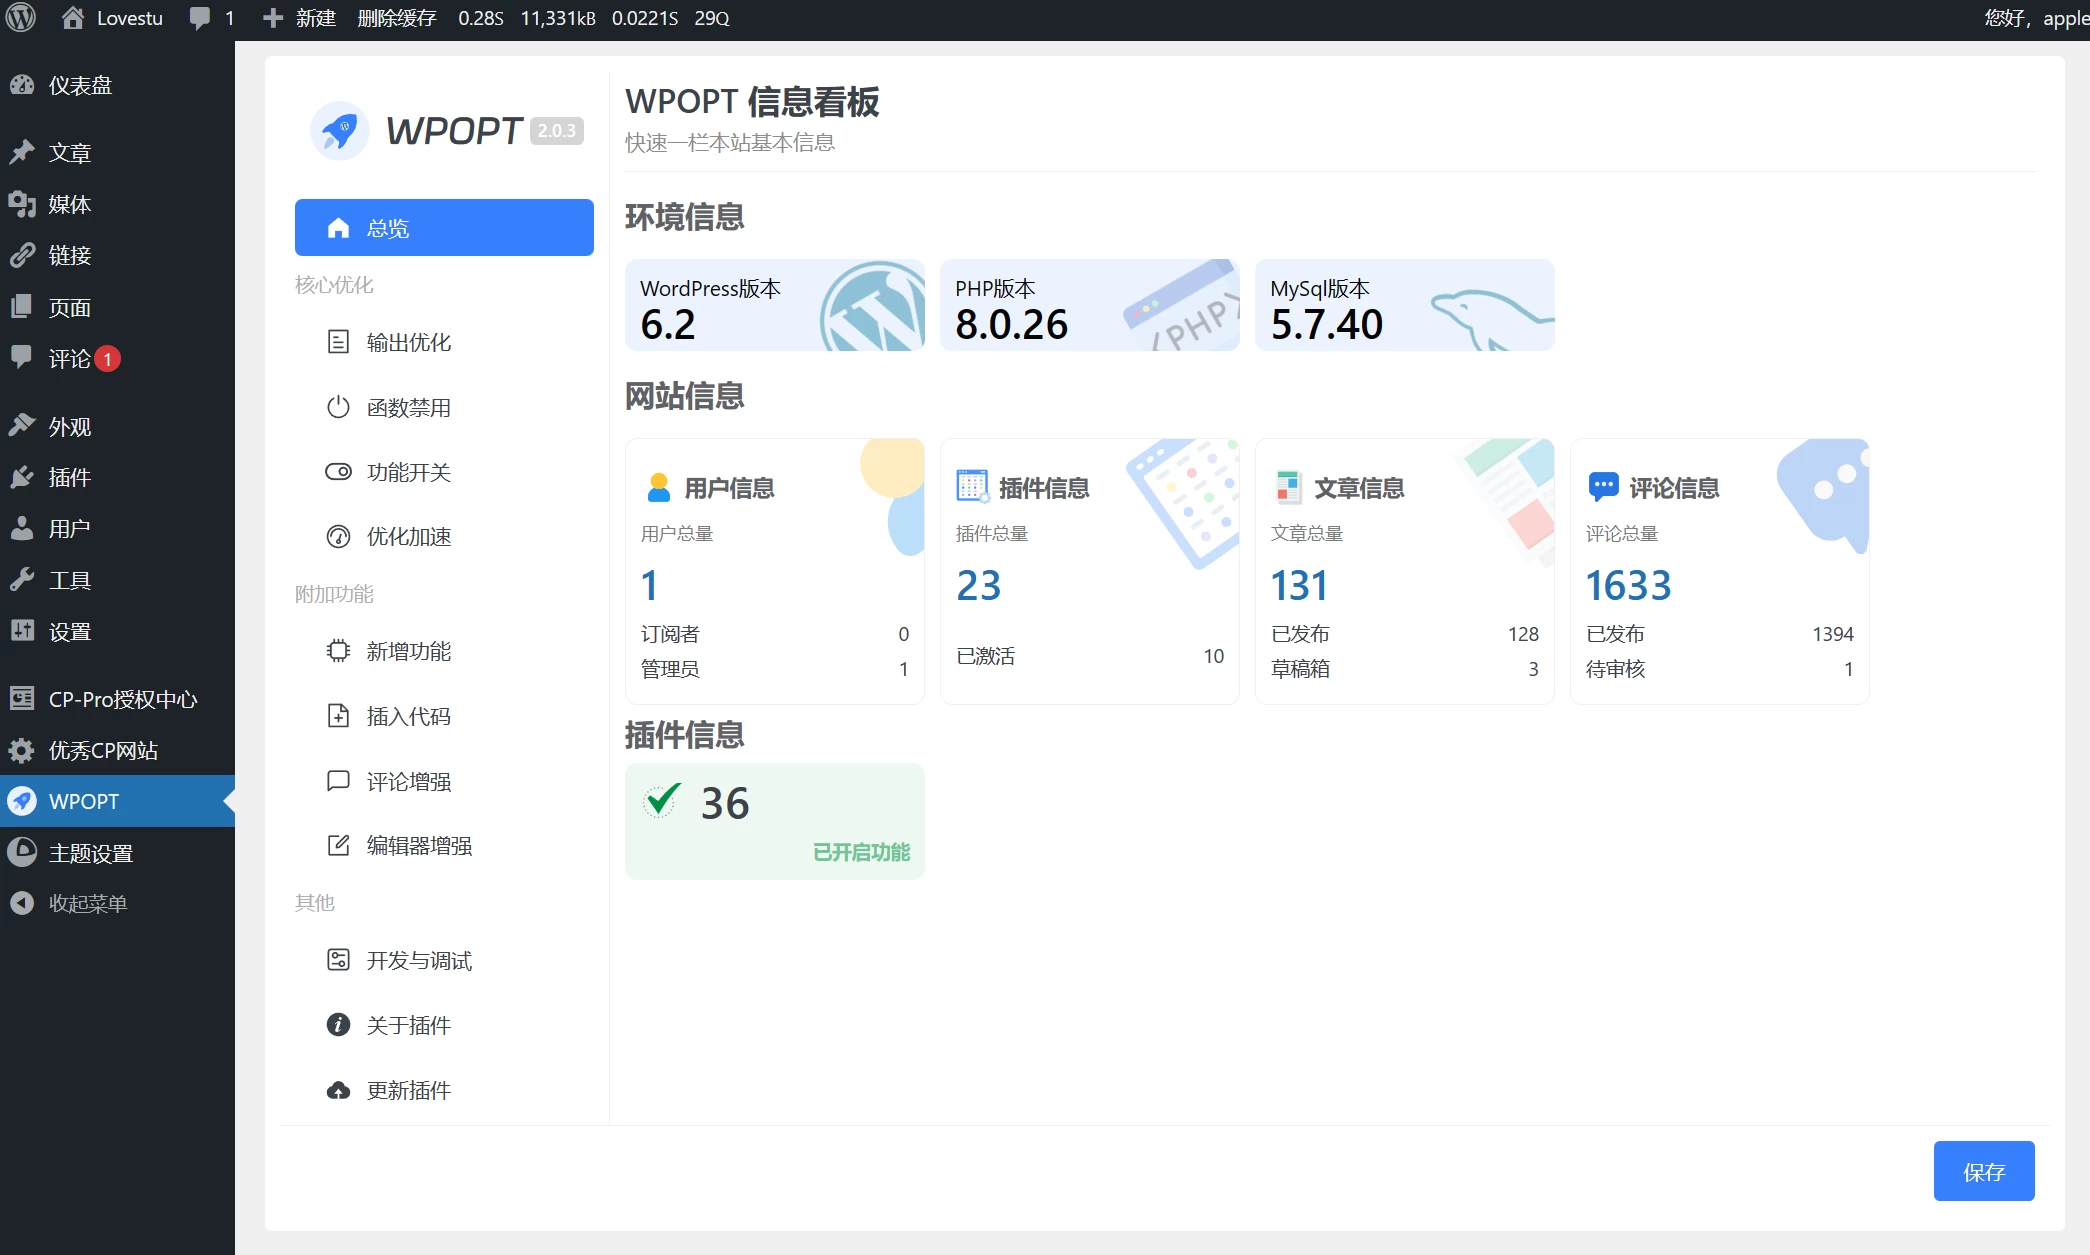Open the Lovestu site home icon

pos(72,18)
